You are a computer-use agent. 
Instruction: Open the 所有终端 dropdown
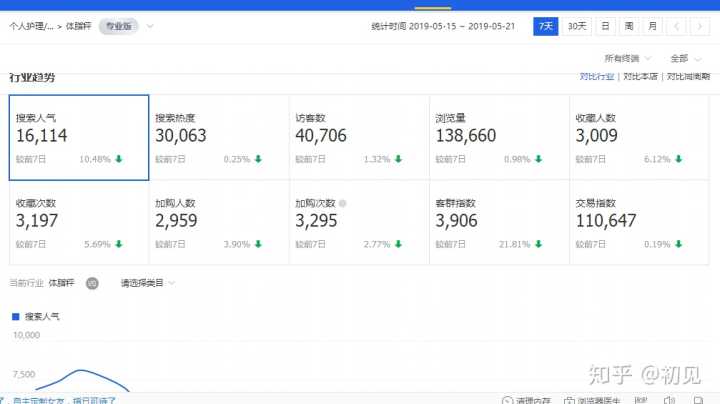pyautogui.click(x=628, y=59)
